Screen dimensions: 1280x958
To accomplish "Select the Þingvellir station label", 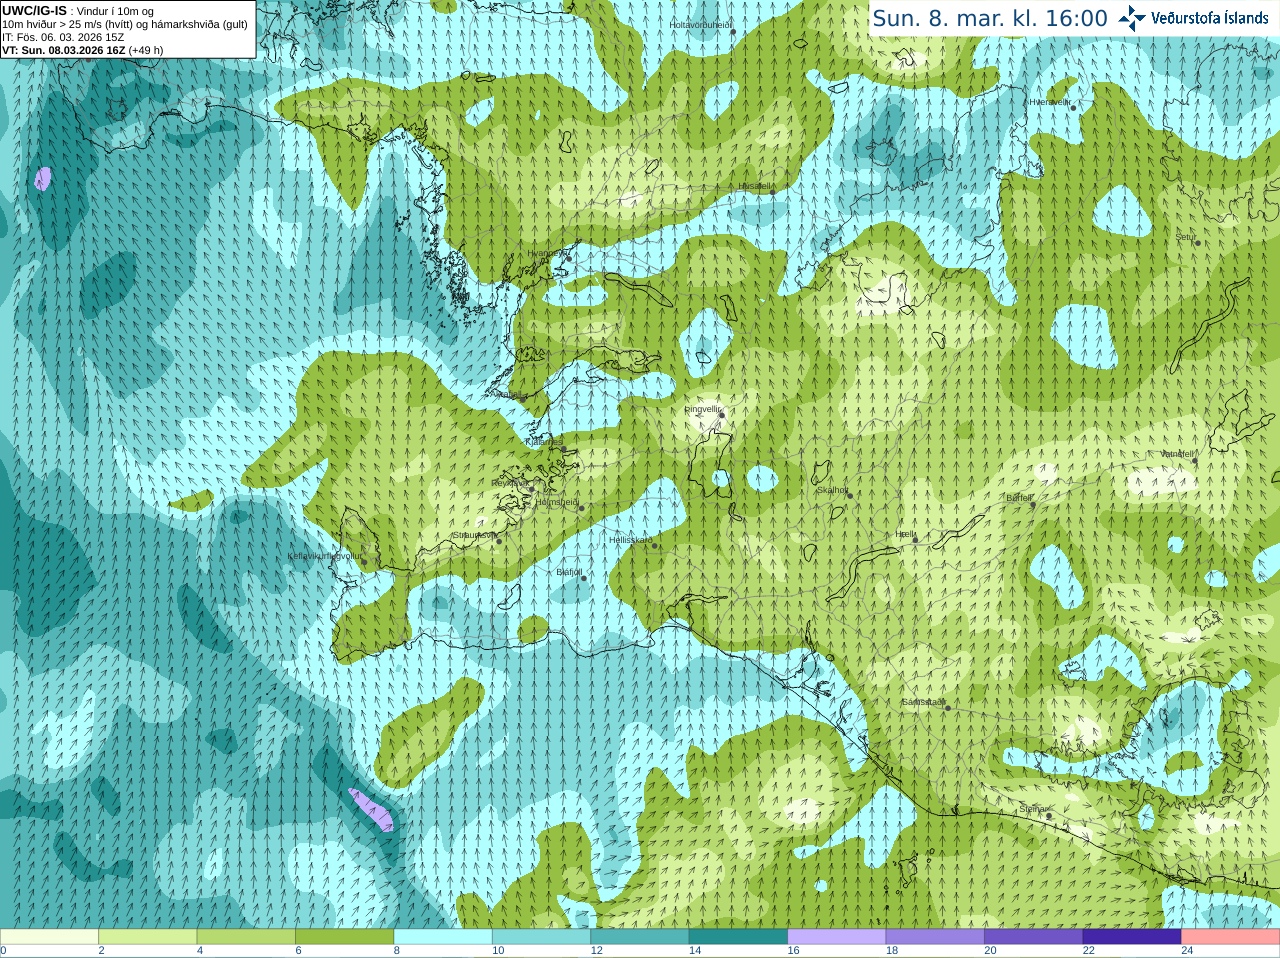I will tap(702, 409).
